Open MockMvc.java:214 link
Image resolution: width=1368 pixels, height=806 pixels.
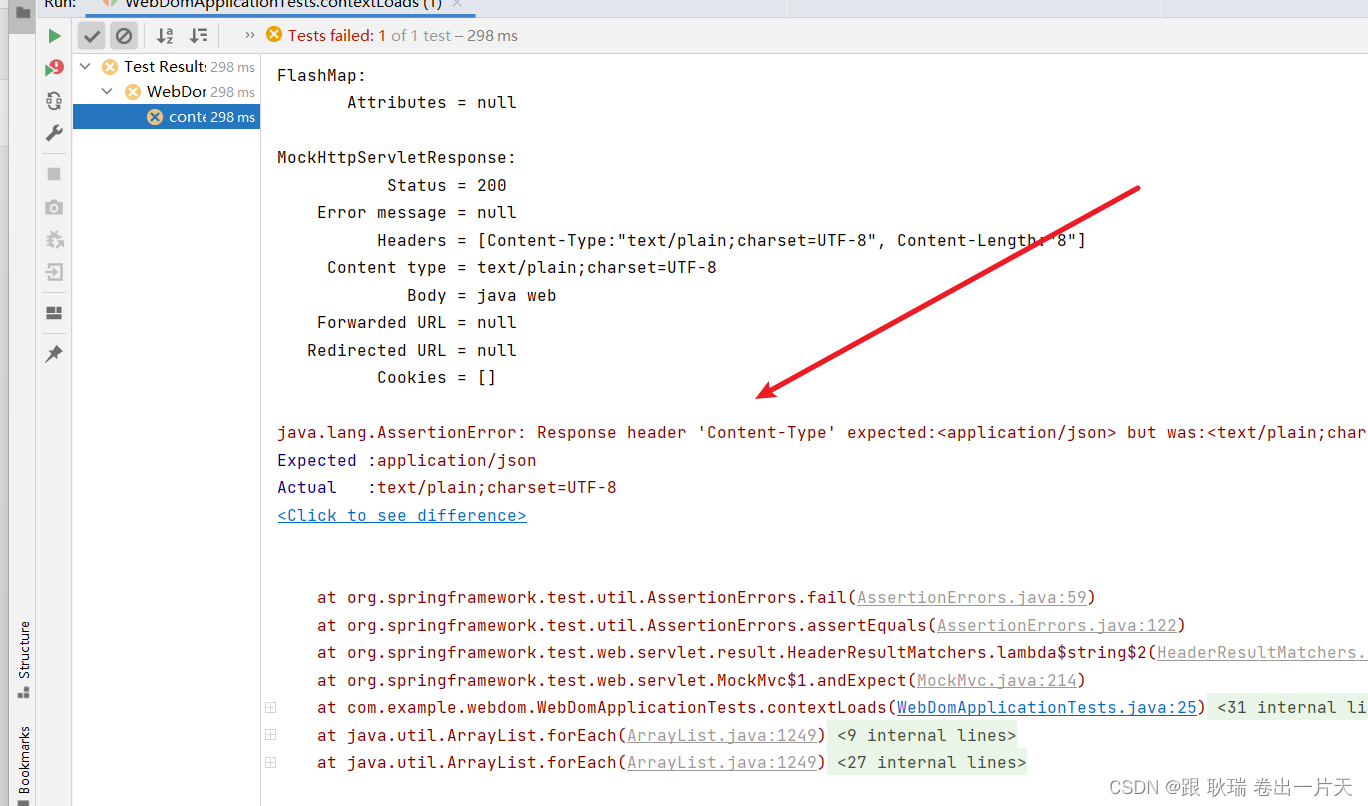[997, 681]
